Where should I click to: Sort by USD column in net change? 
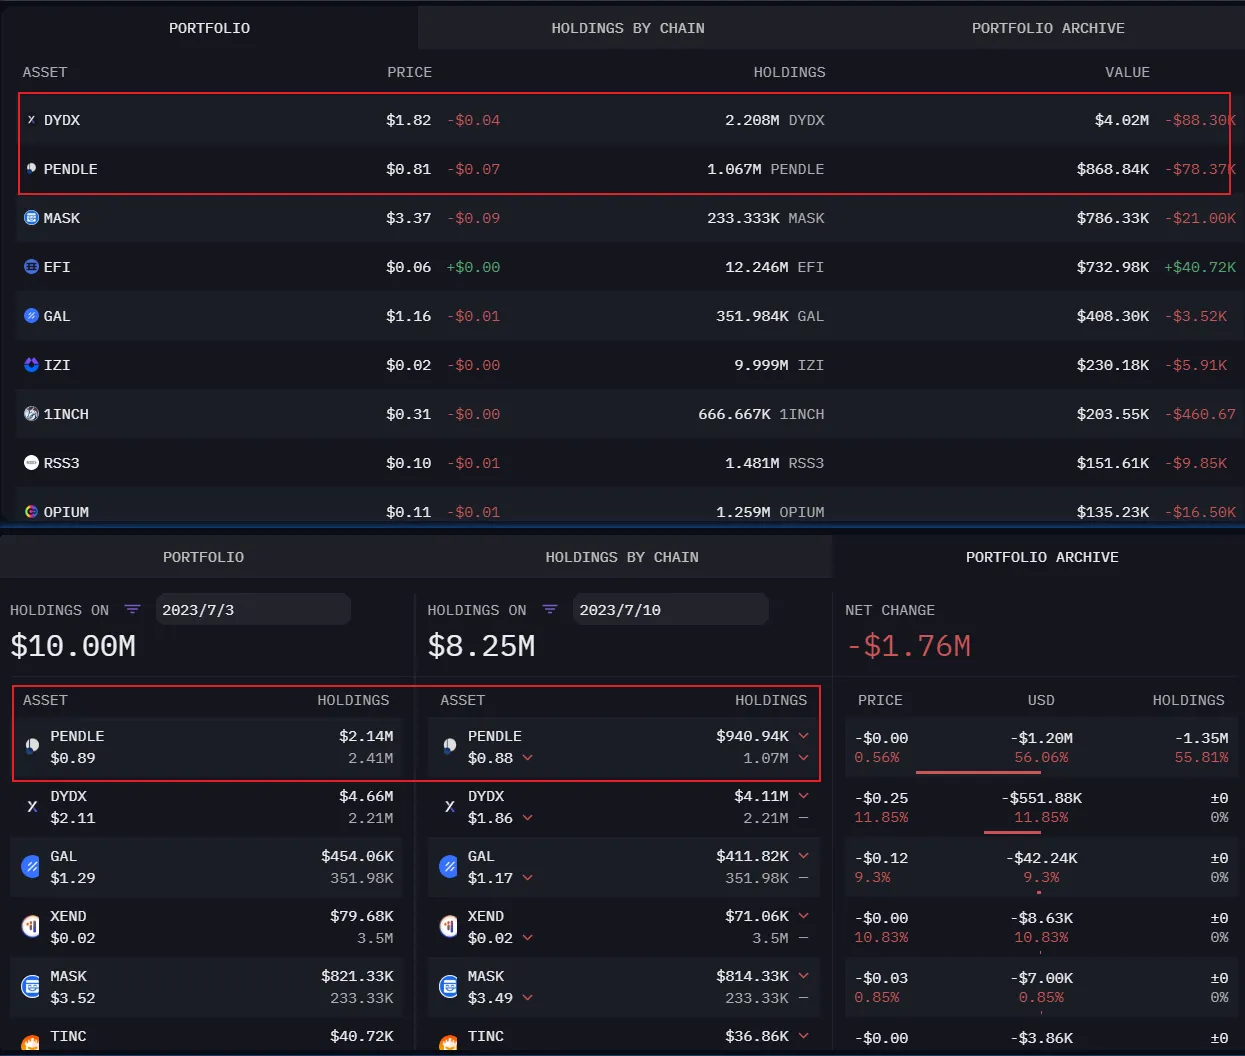(x=1041, y=700)
